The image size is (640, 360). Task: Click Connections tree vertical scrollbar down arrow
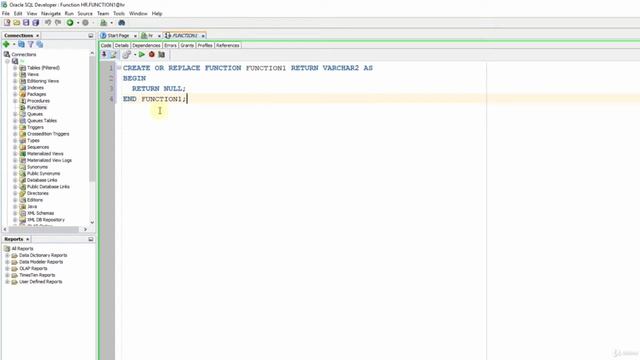[x=92, y=222]
